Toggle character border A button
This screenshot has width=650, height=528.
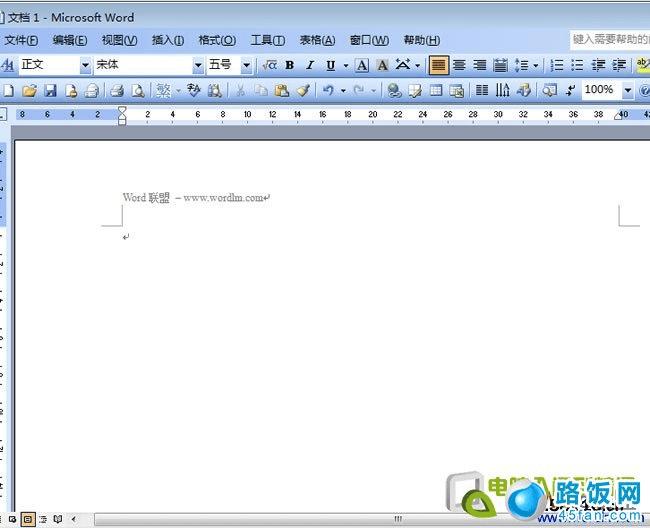tap(362, 65)
